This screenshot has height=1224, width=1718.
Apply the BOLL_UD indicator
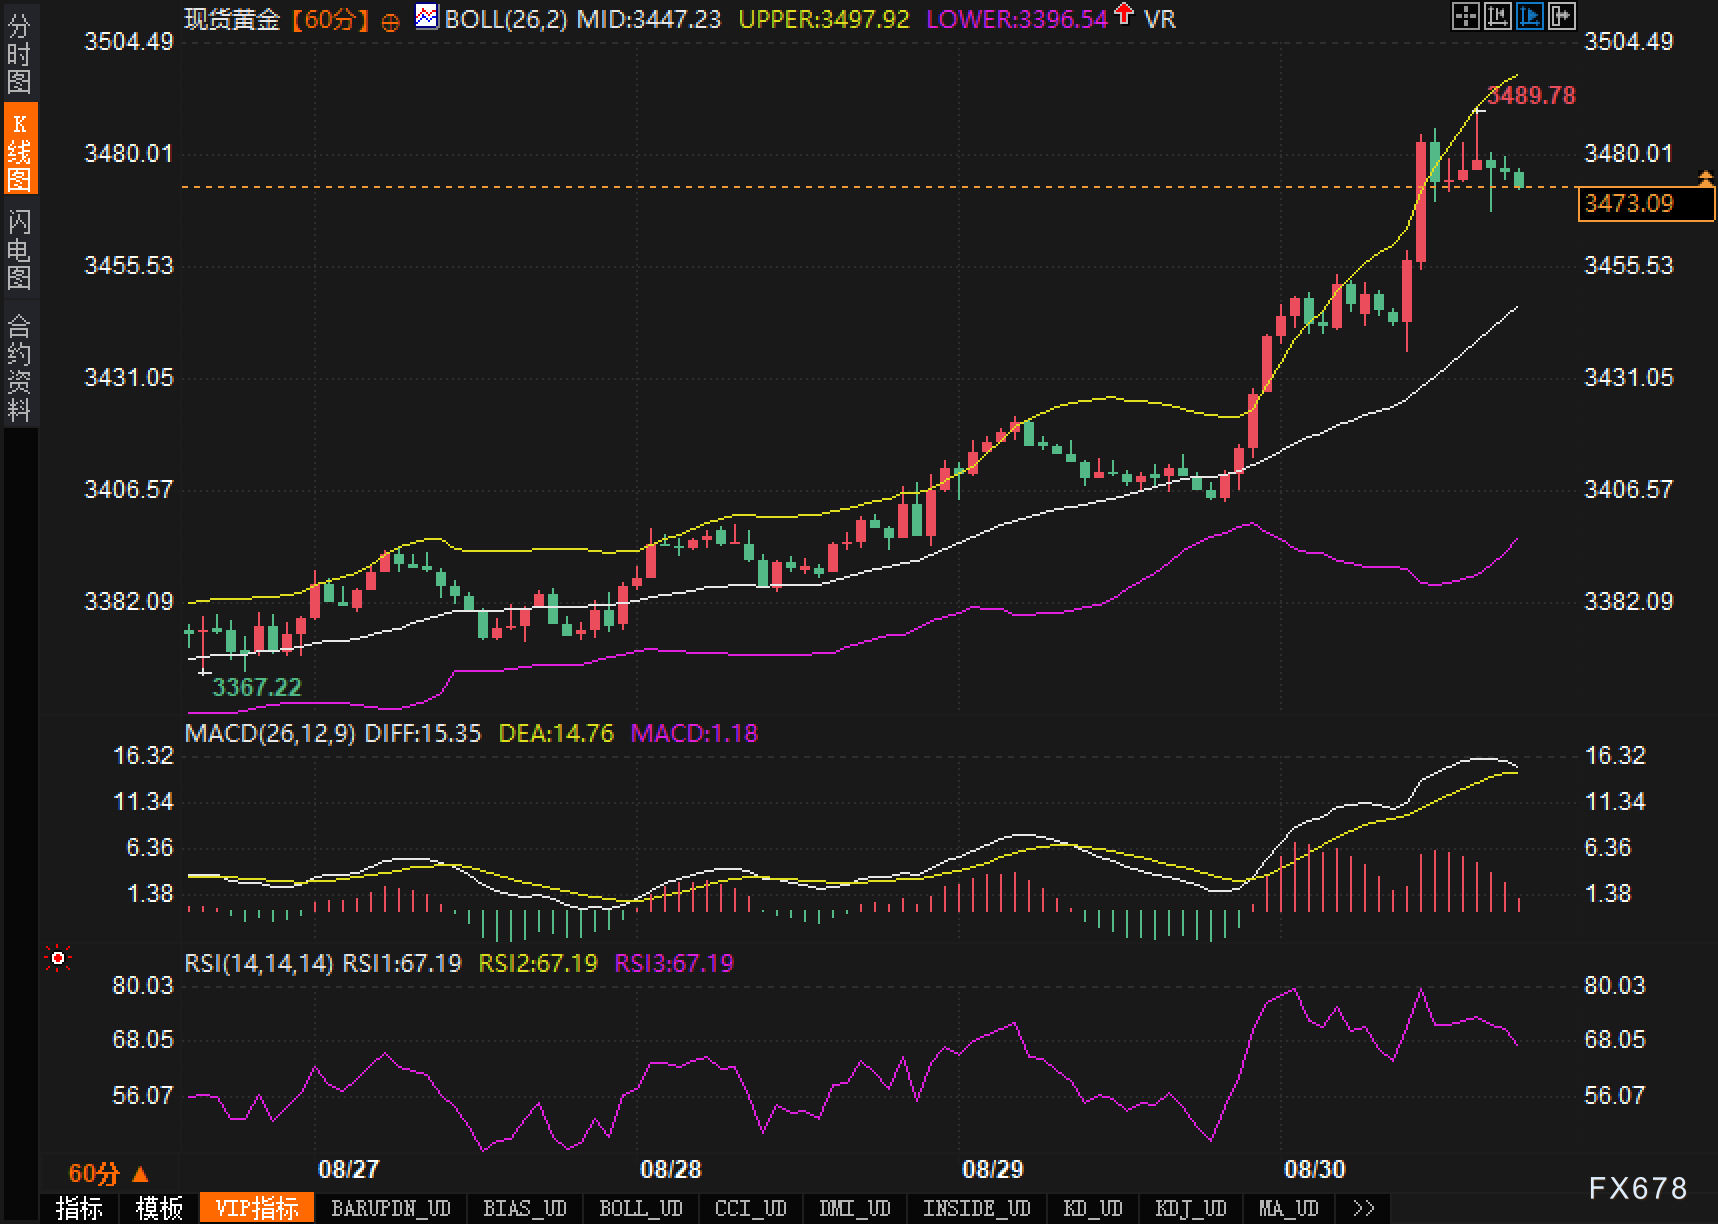pyautogui.click(x=640, y=1208)
